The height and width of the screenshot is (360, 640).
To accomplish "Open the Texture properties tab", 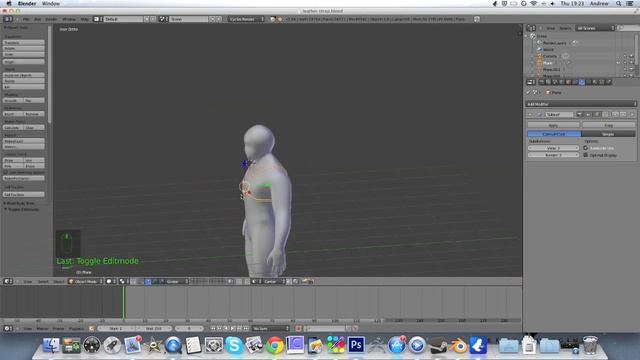I will click(x=601, y=82).
